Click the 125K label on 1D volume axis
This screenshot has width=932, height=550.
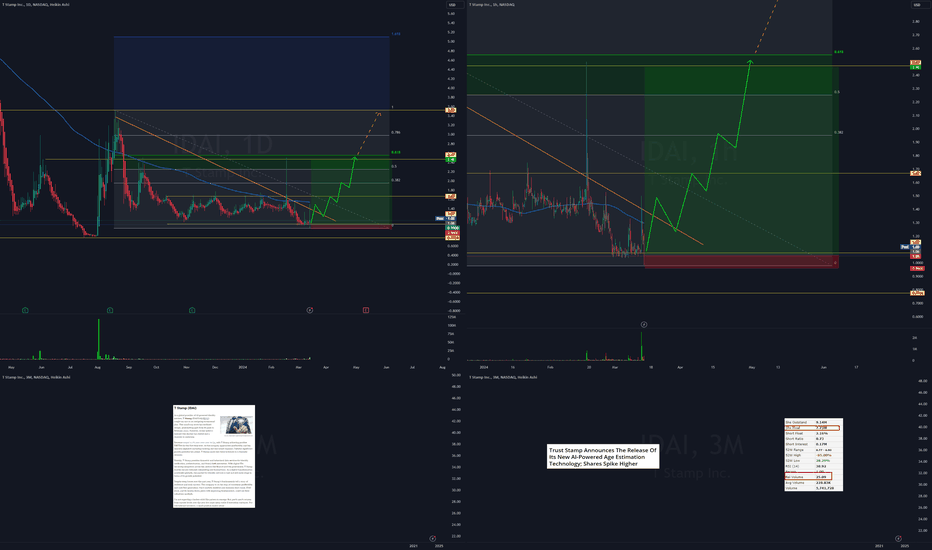coord(452,318)
